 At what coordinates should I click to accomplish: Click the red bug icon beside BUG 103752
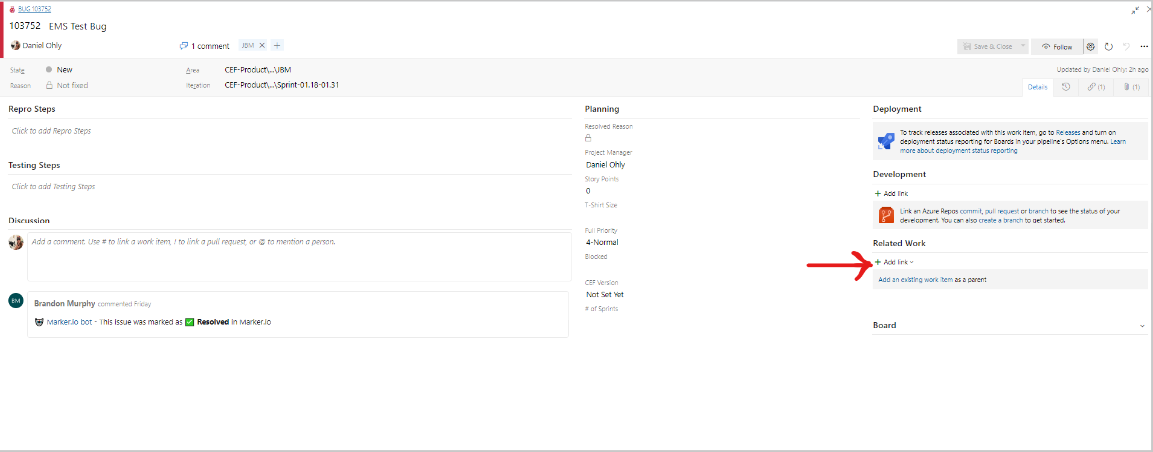pos(12,10)
